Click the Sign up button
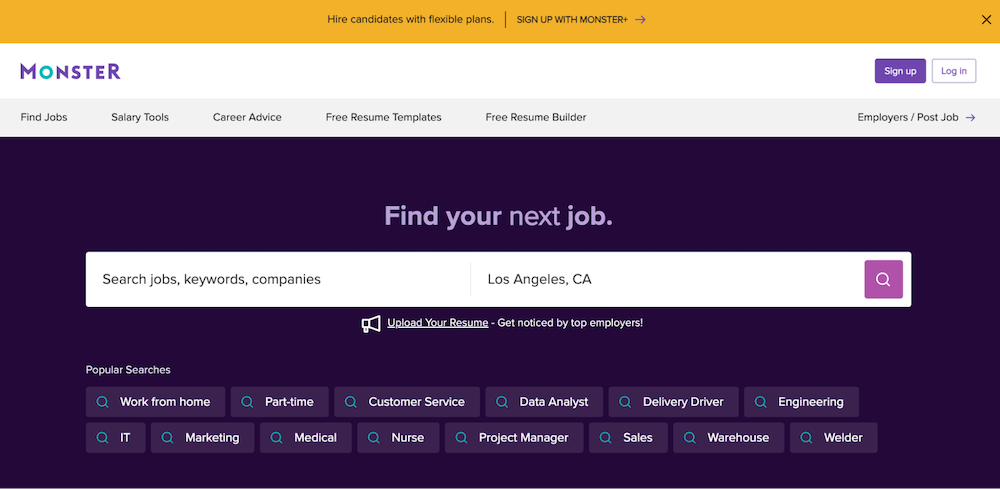This screenshot has width=1000, height=489. [x=900, y=71]
